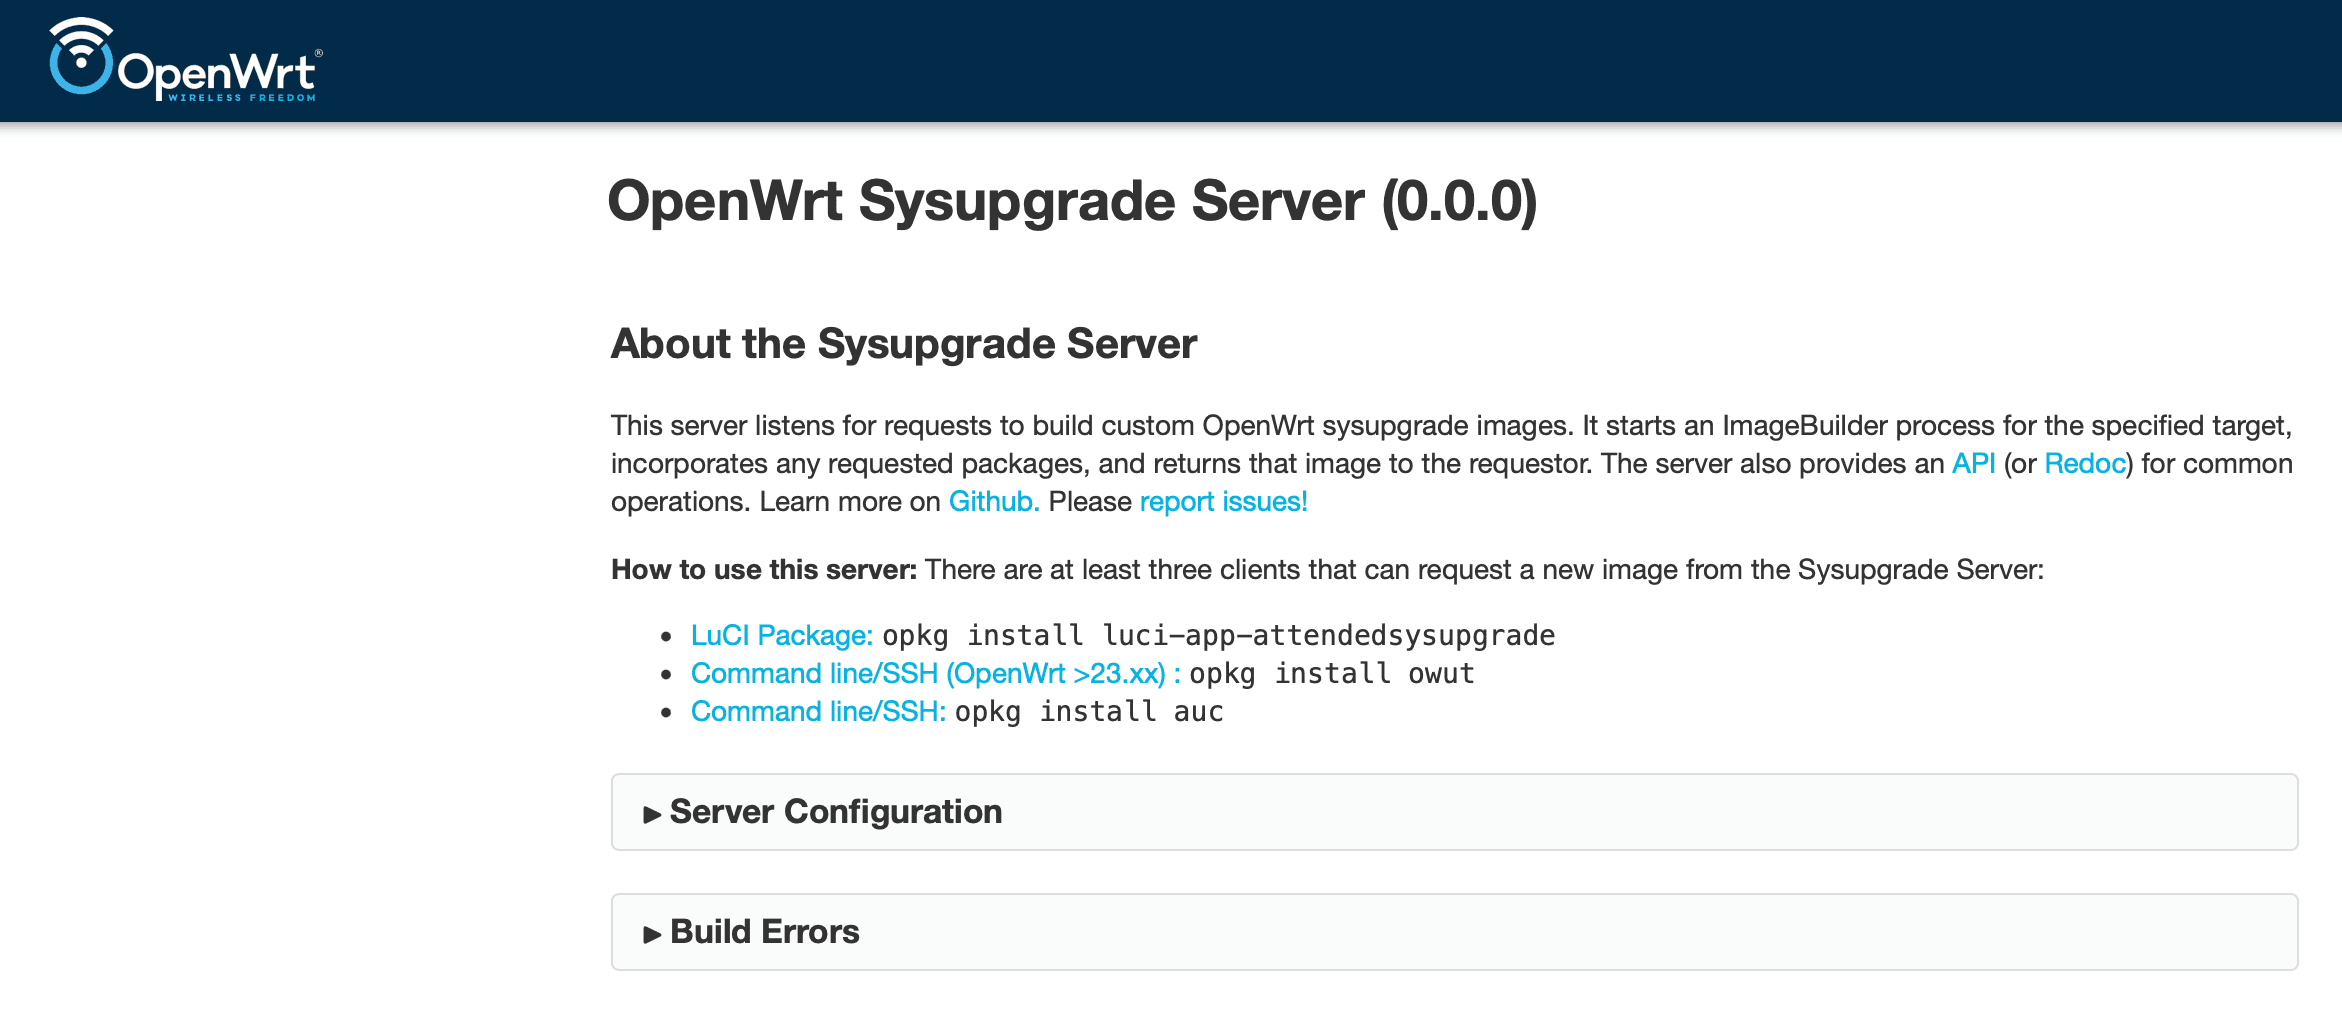This screenshot has height=1018, width=2342.
Task: Click the OpenWrt Wi-Fi logo icon
Action: pyautogui.click(x=80, y=57)
